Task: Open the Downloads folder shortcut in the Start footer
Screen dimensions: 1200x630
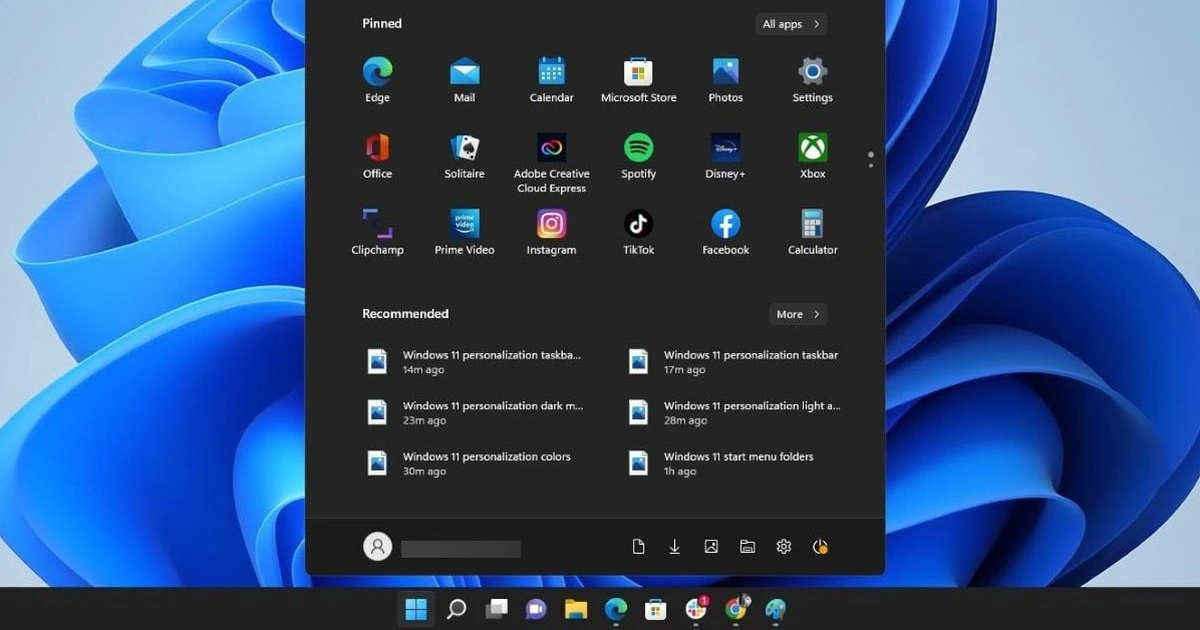Action: [x=675, y=547]
